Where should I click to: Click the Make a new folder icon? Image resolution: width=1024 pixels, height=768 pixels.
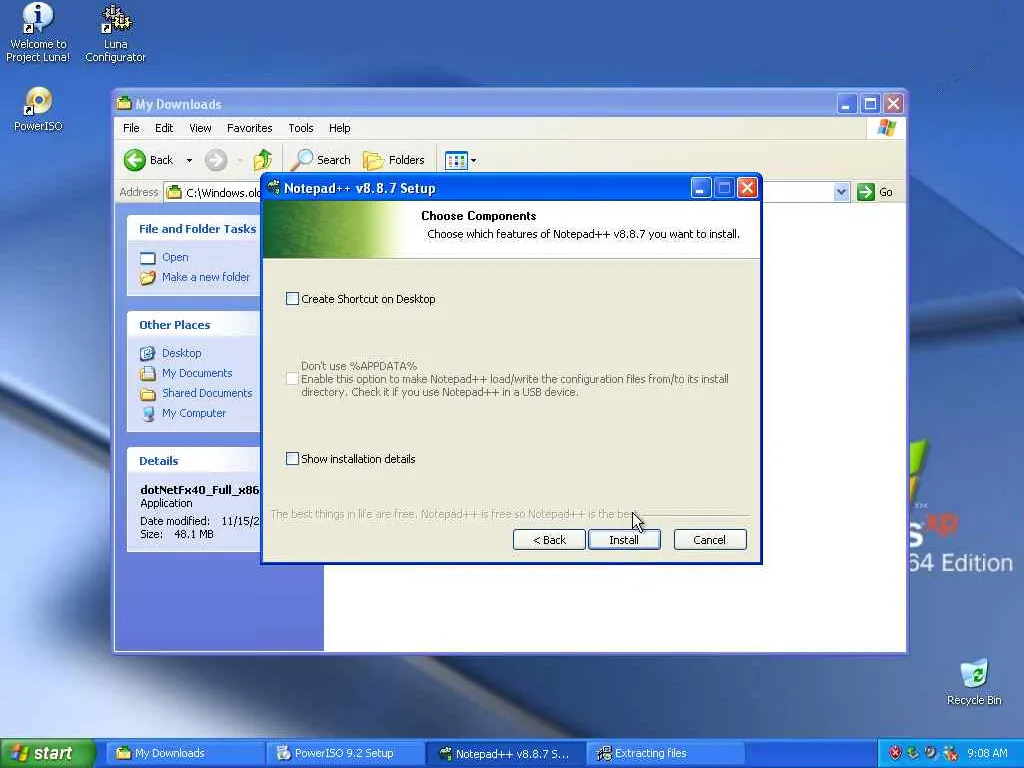(148, 278)
